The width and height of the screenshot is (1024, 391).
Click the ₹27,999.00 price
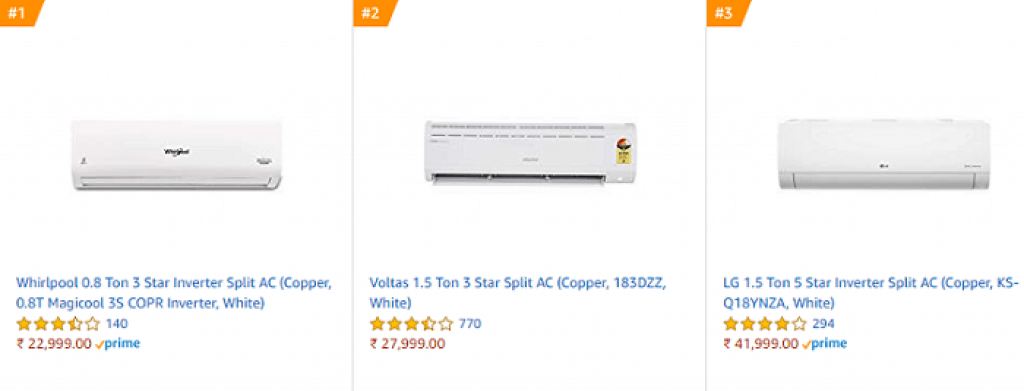408,344
